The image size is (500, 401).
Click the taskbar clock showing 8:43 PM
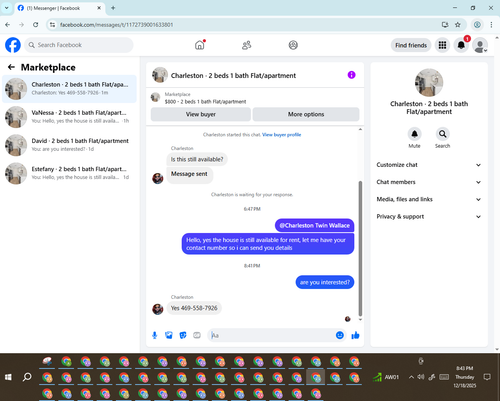[x=465, y=377]
